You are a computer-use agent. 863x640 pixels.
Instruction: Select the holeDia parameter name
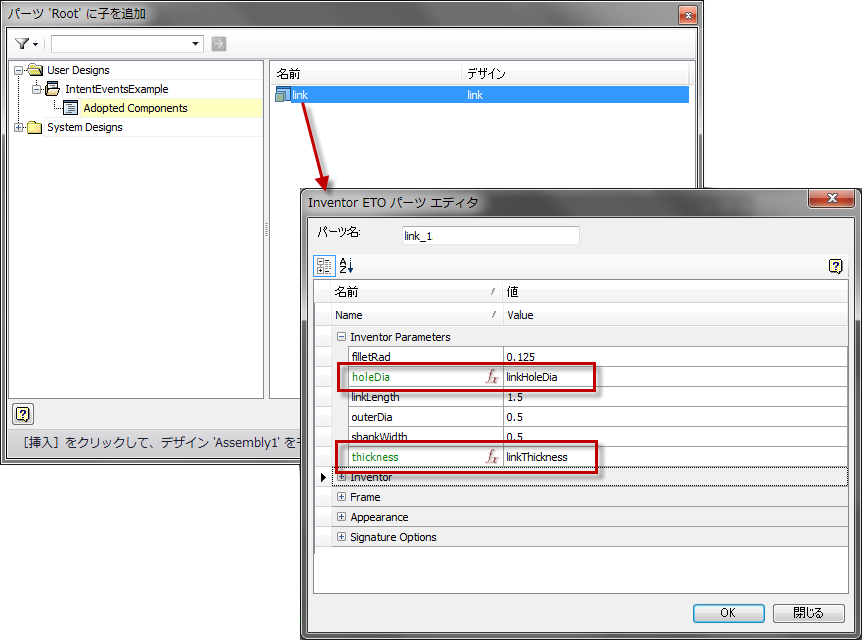371,377
